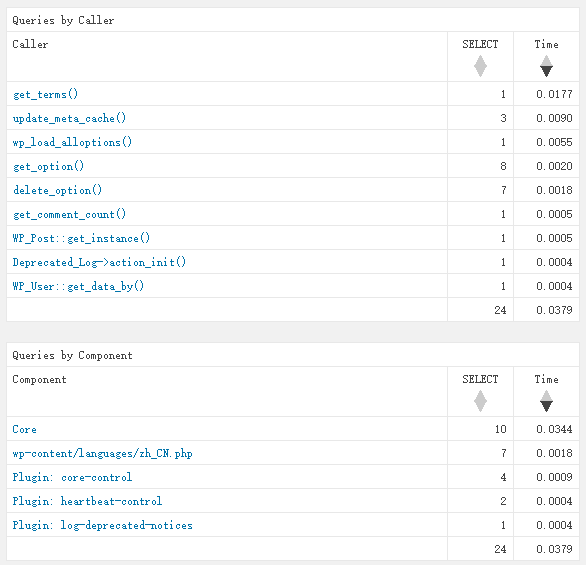Filter by delete_option() caller
The image size is (586, 565).
pos(57,190)
